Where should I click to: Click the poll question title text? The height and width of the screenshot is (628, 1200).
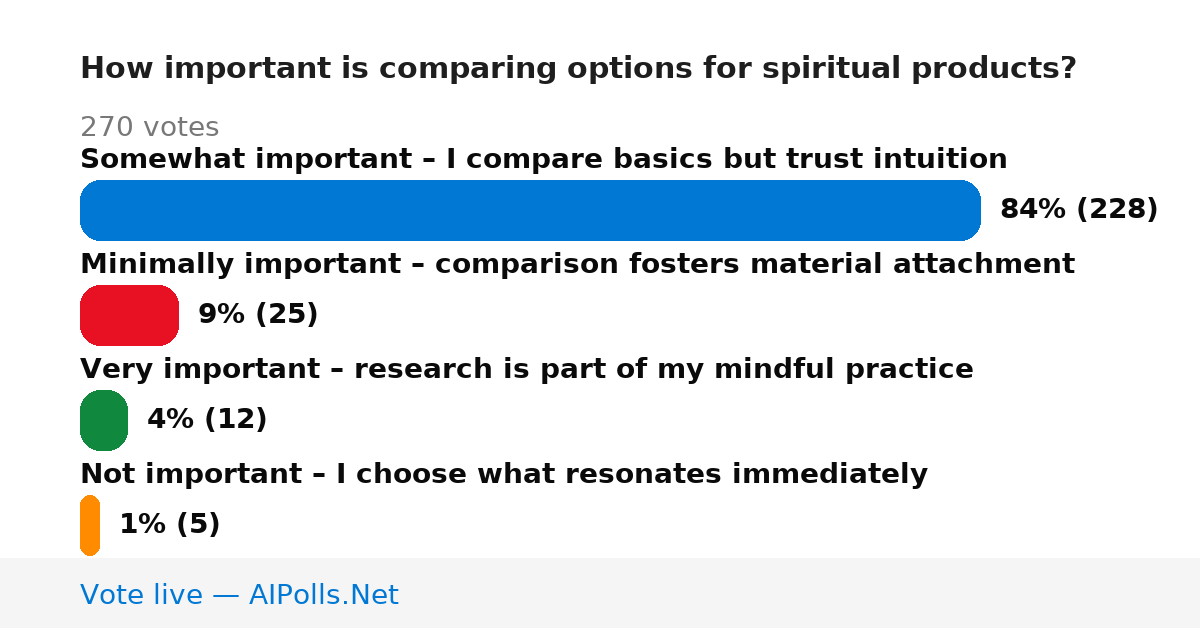(578, 68)
